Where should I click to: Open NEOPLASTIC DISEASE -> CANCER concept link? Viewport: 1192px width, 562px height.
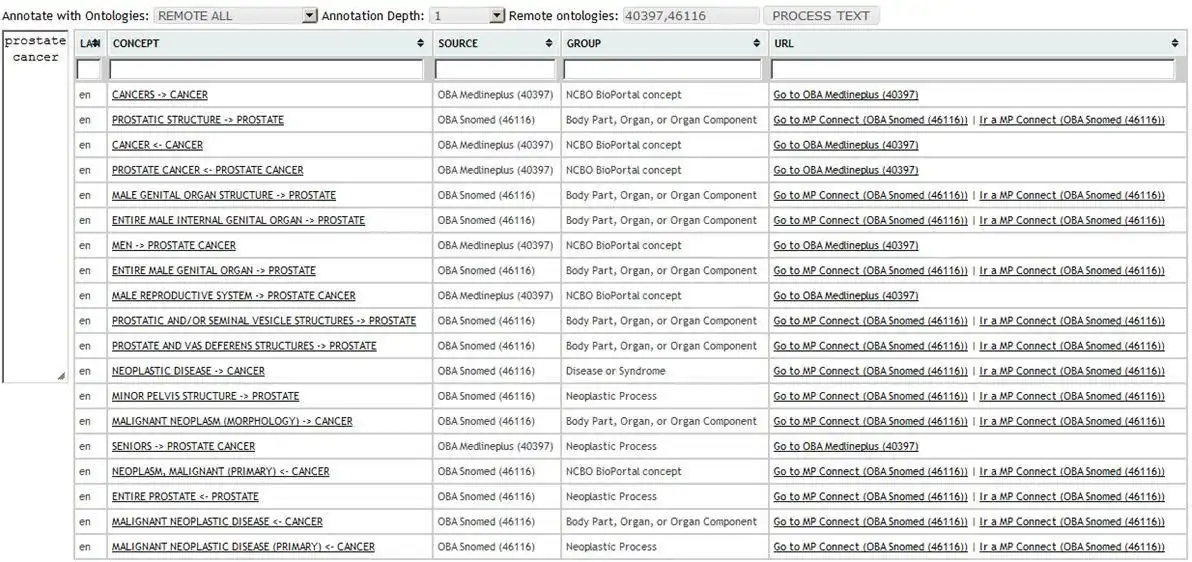tap(189, 371)
